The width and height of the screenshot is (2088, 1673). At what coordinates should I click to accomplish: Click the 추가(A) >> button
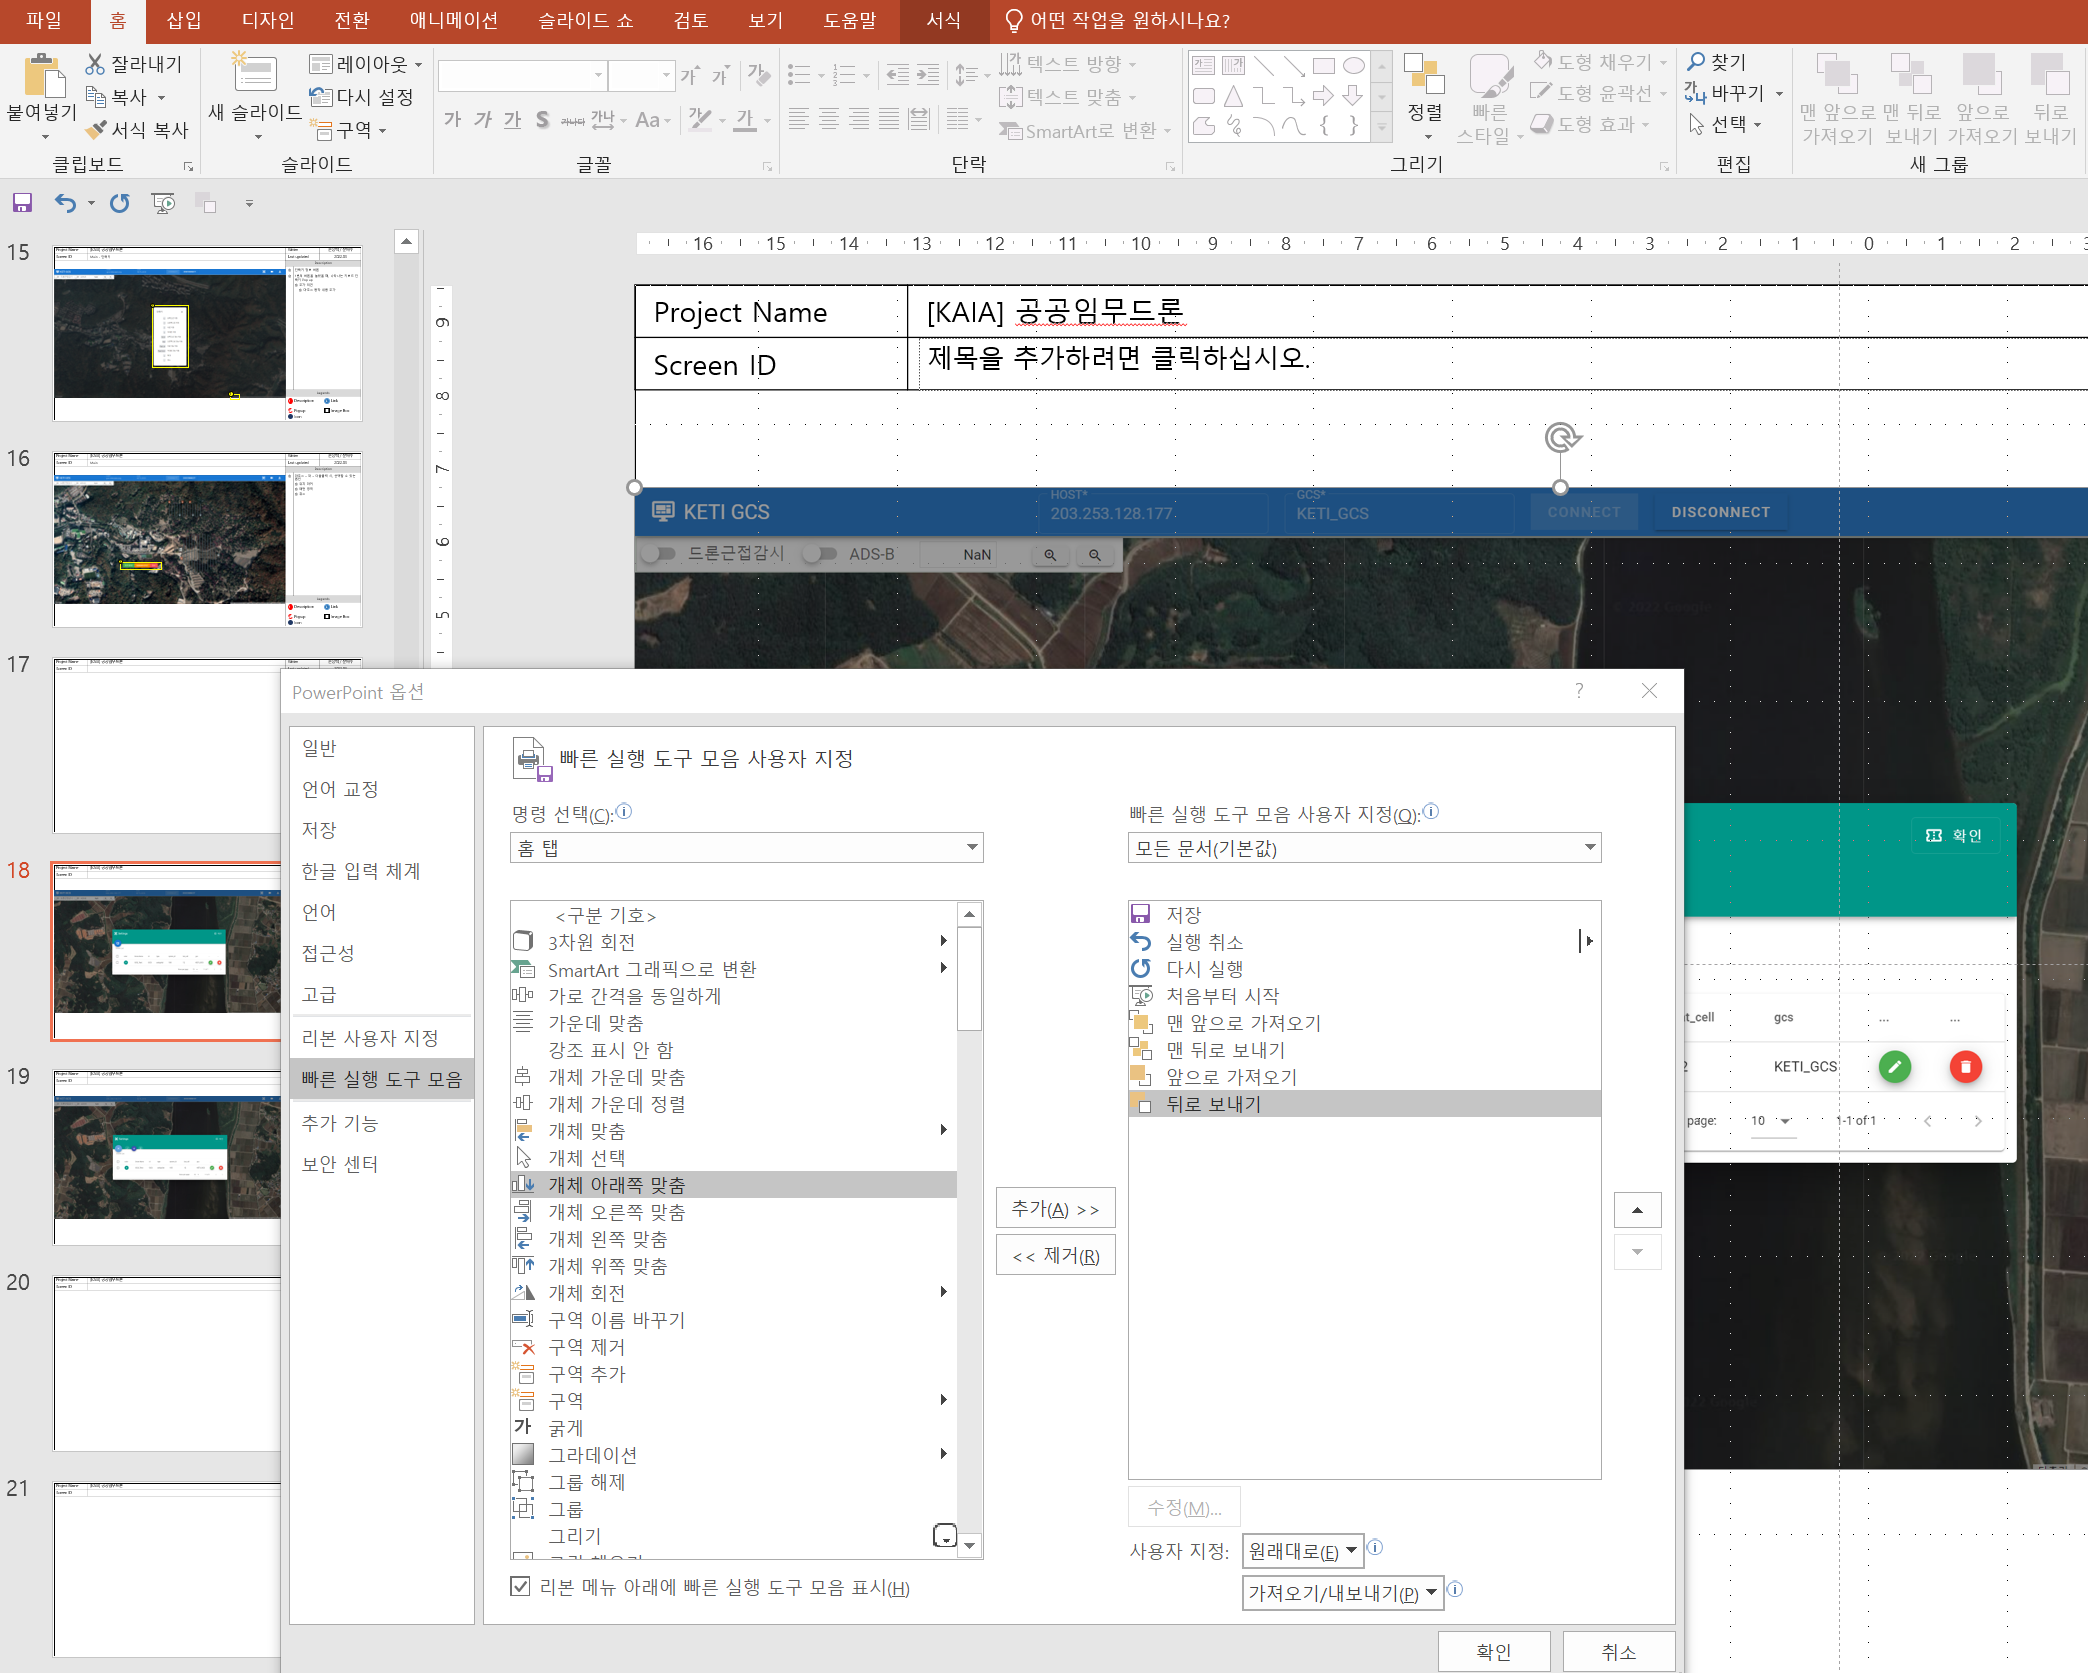pos(1055,1209)
